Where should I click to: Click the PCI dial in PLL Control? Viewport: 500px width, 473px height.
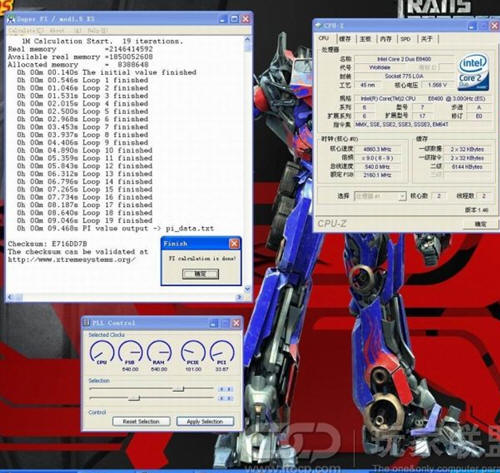point(222,352)
